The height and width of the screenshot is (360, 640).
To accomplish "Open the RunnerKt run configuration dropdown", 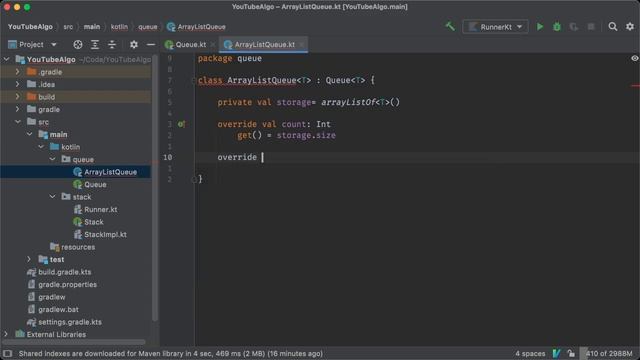I will click(495, 27).
